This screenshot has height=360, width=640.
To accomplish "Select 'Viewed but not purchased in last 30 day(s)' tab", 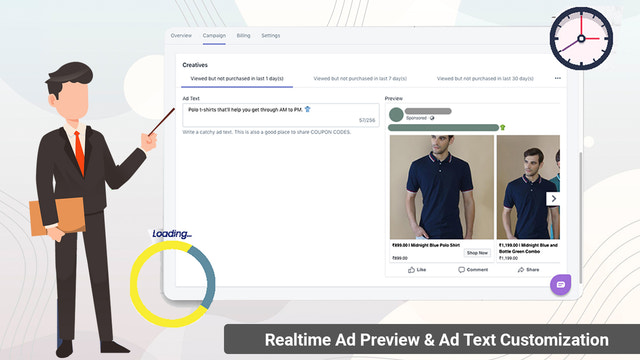I will click(485, 78).
